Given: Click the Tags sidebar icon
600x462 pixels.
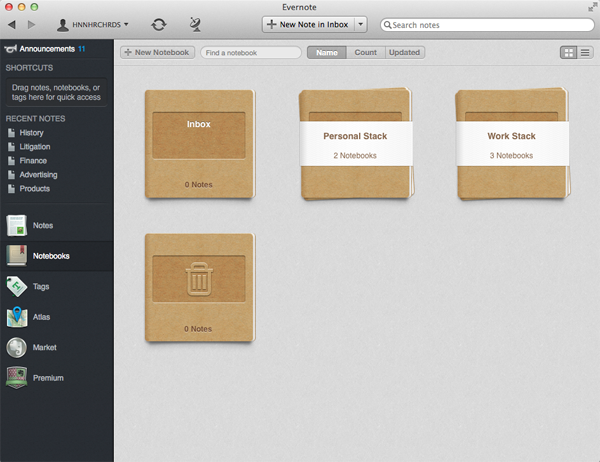Looking at the screenshot, I should [16, 286].
